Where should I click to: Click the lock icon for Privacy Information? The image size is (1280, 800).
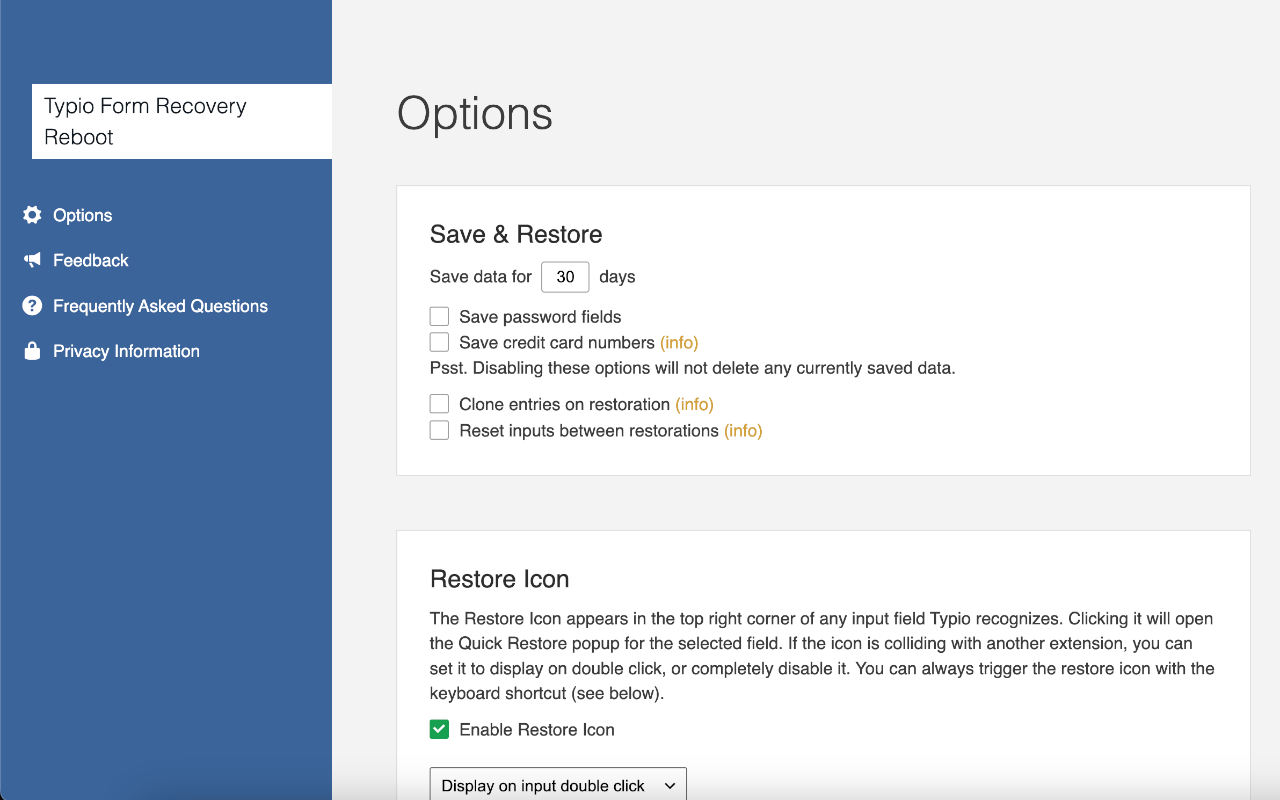pyautogui.click(x=32, y=351)
